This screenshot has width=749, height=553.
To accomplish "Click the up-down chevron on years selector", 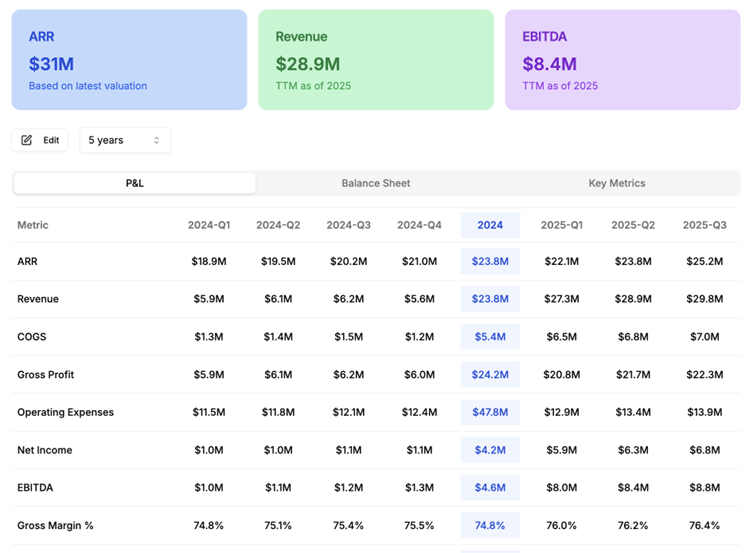I will click(156, 140).
